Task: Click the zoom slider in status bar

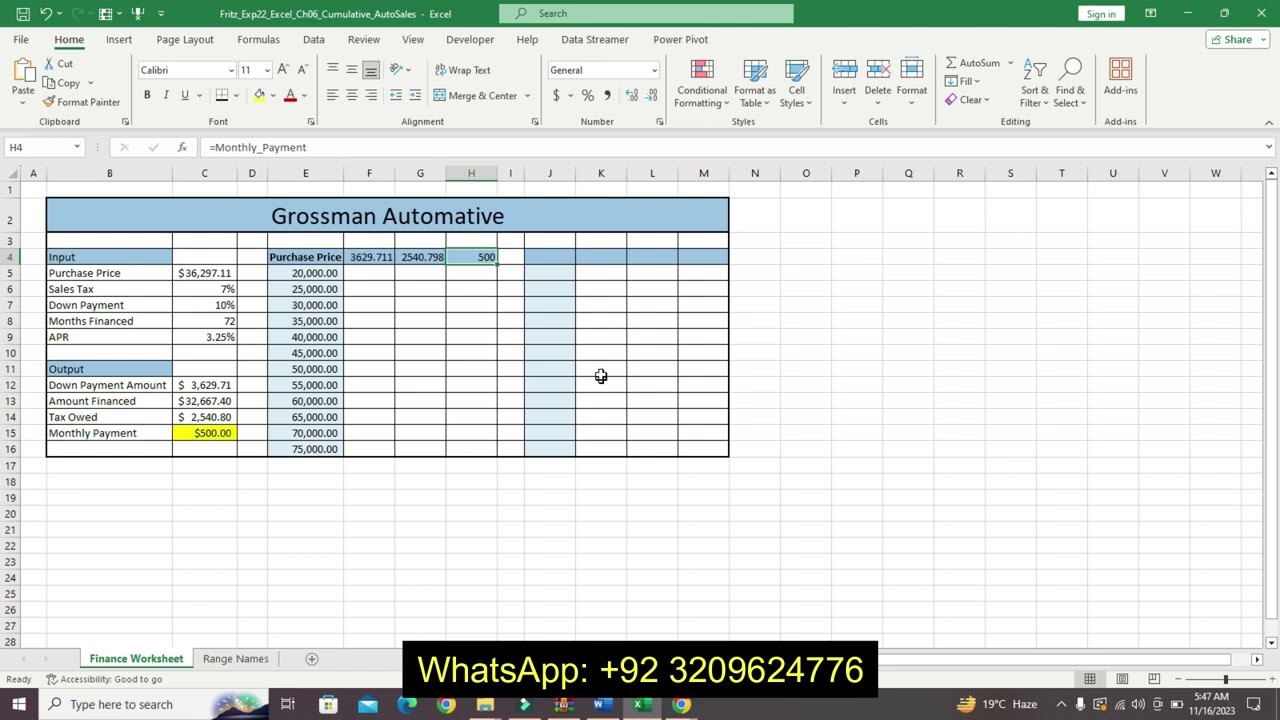Action: (1226, 679)
